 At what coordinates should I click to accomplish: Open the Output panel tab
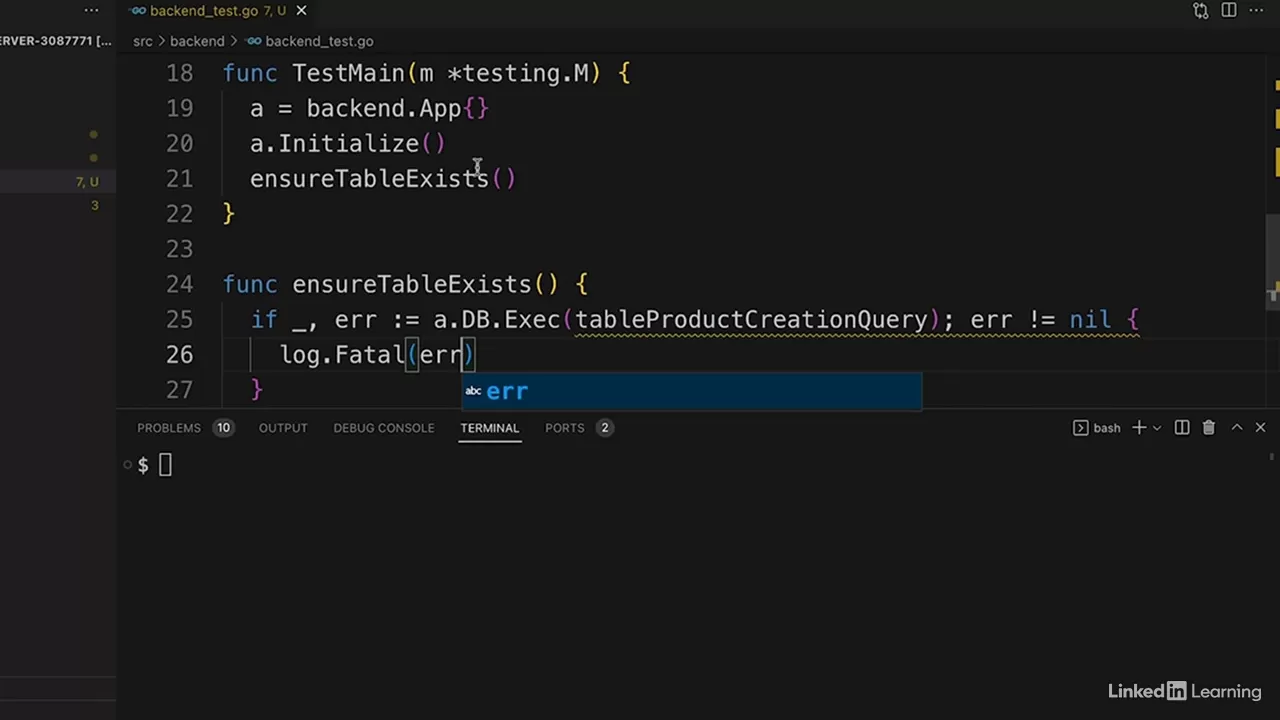coord(283,428)
